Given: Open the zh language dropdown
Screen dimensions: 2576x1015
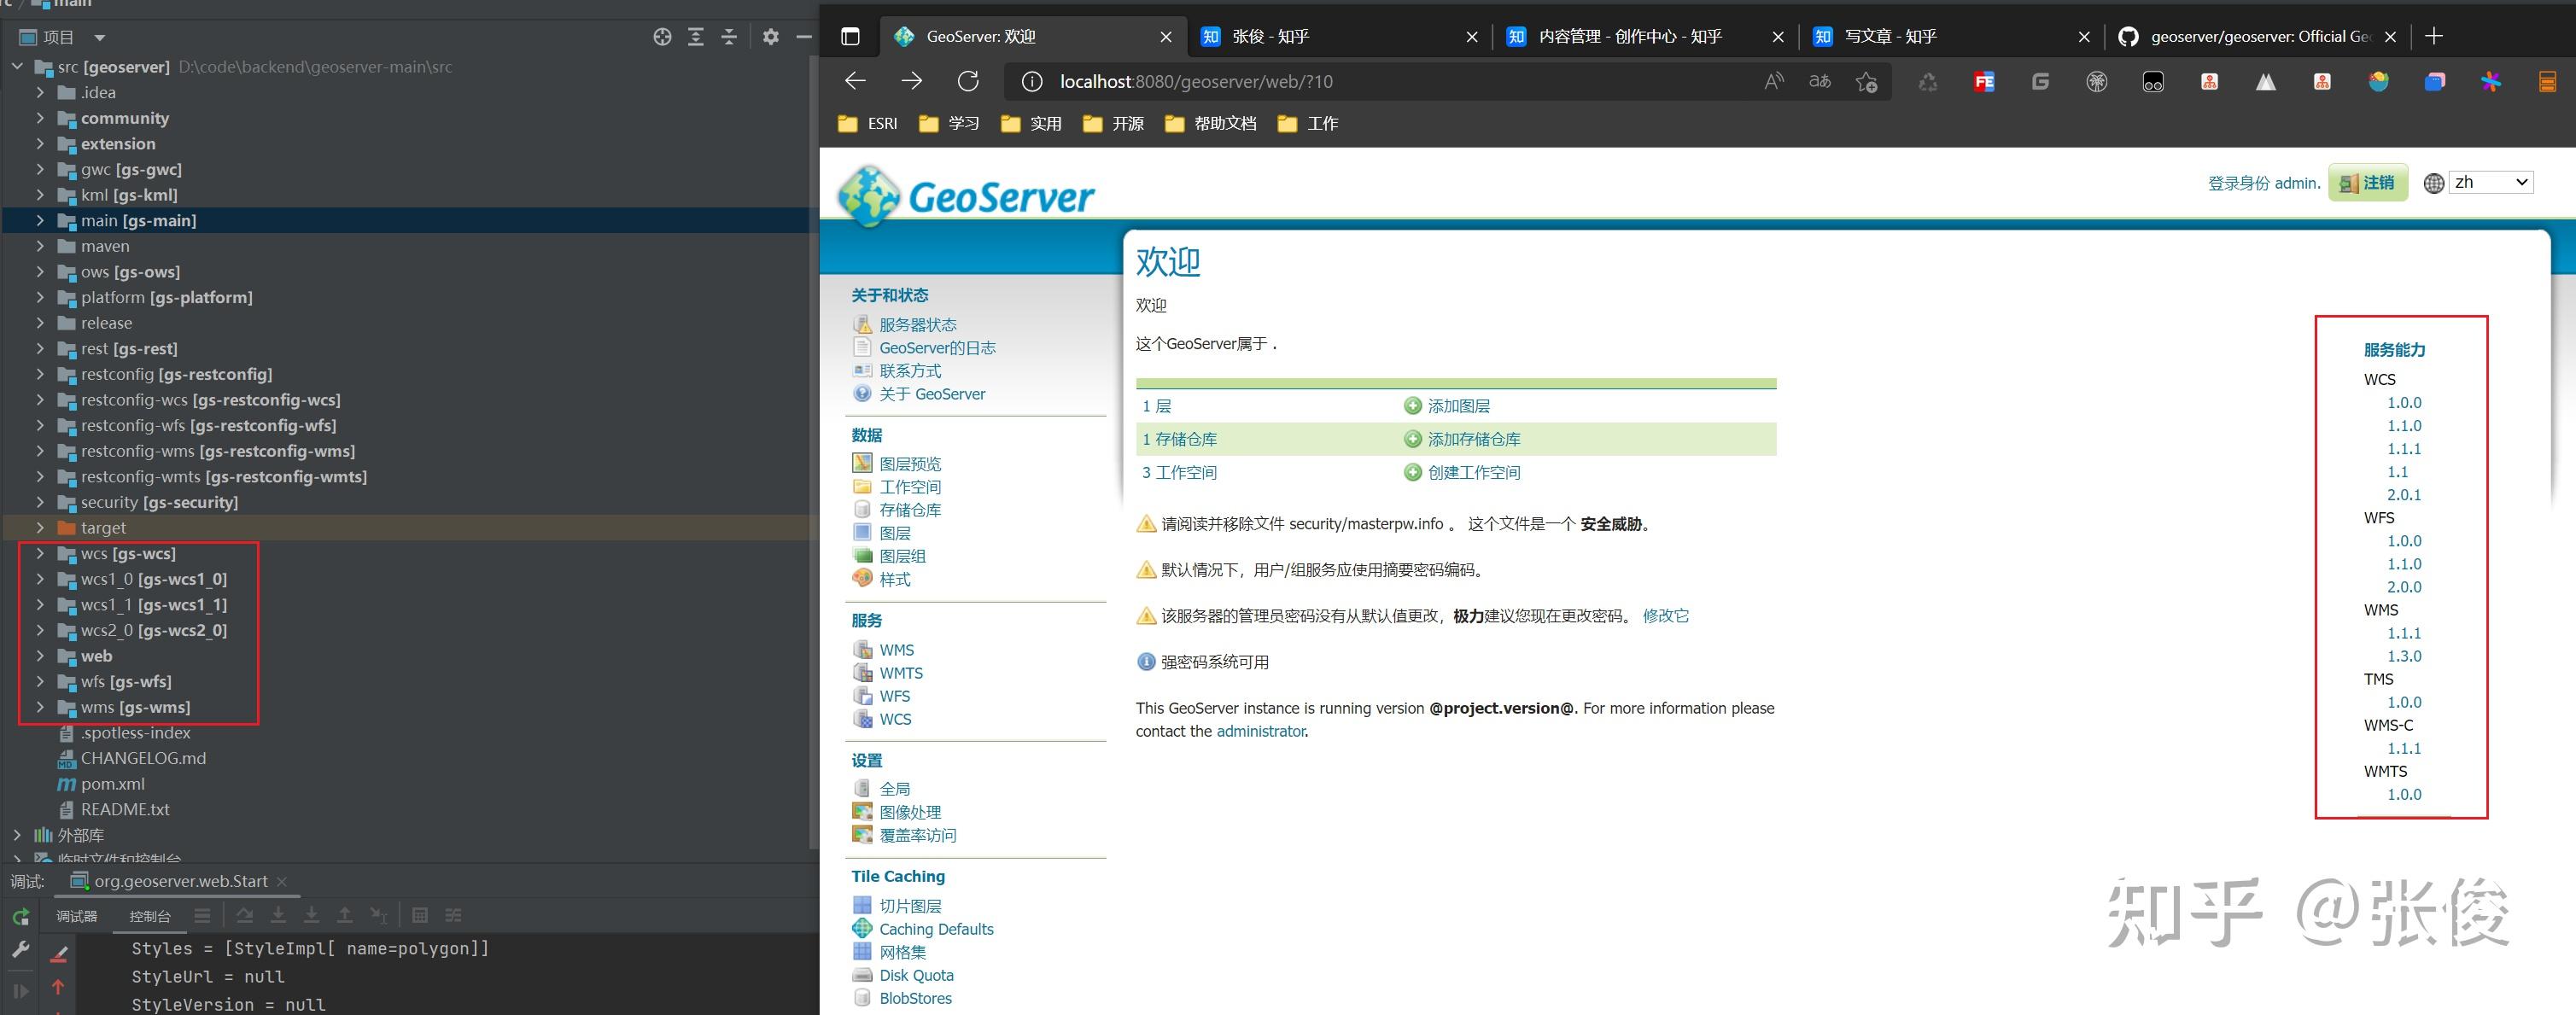Looking at the screenshot, I should point(2491,182).
